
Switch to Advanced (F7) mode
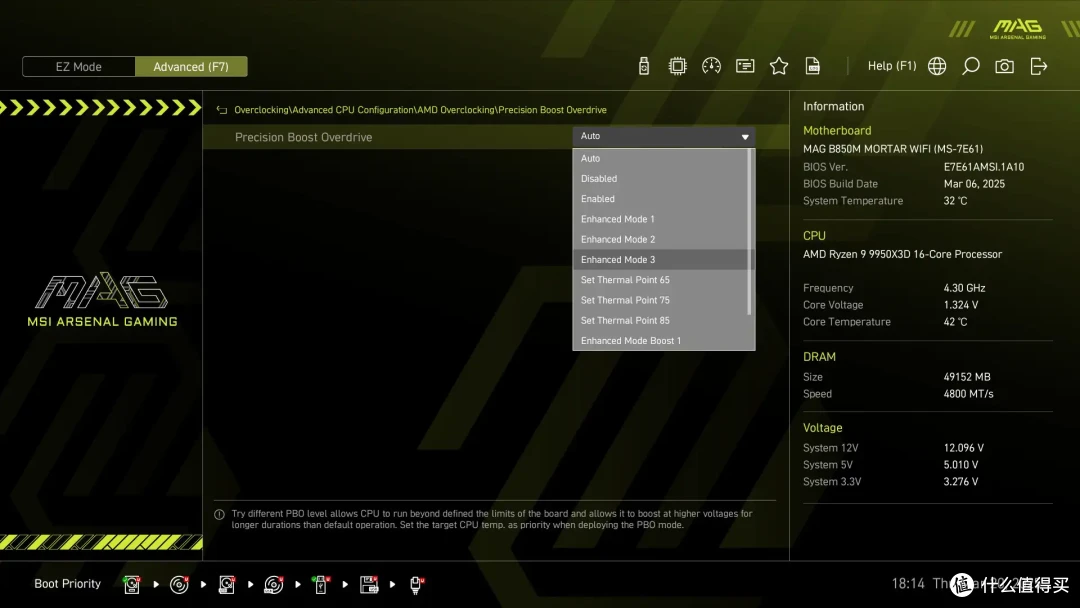(x=191, y=67)
